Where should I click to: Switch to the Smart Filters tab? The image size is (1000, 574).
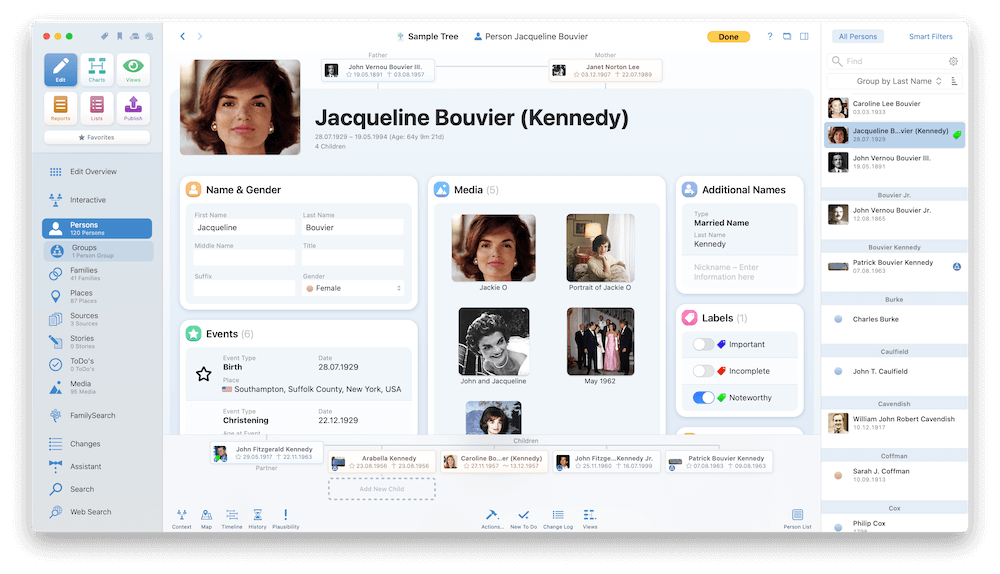coord(930,36)
